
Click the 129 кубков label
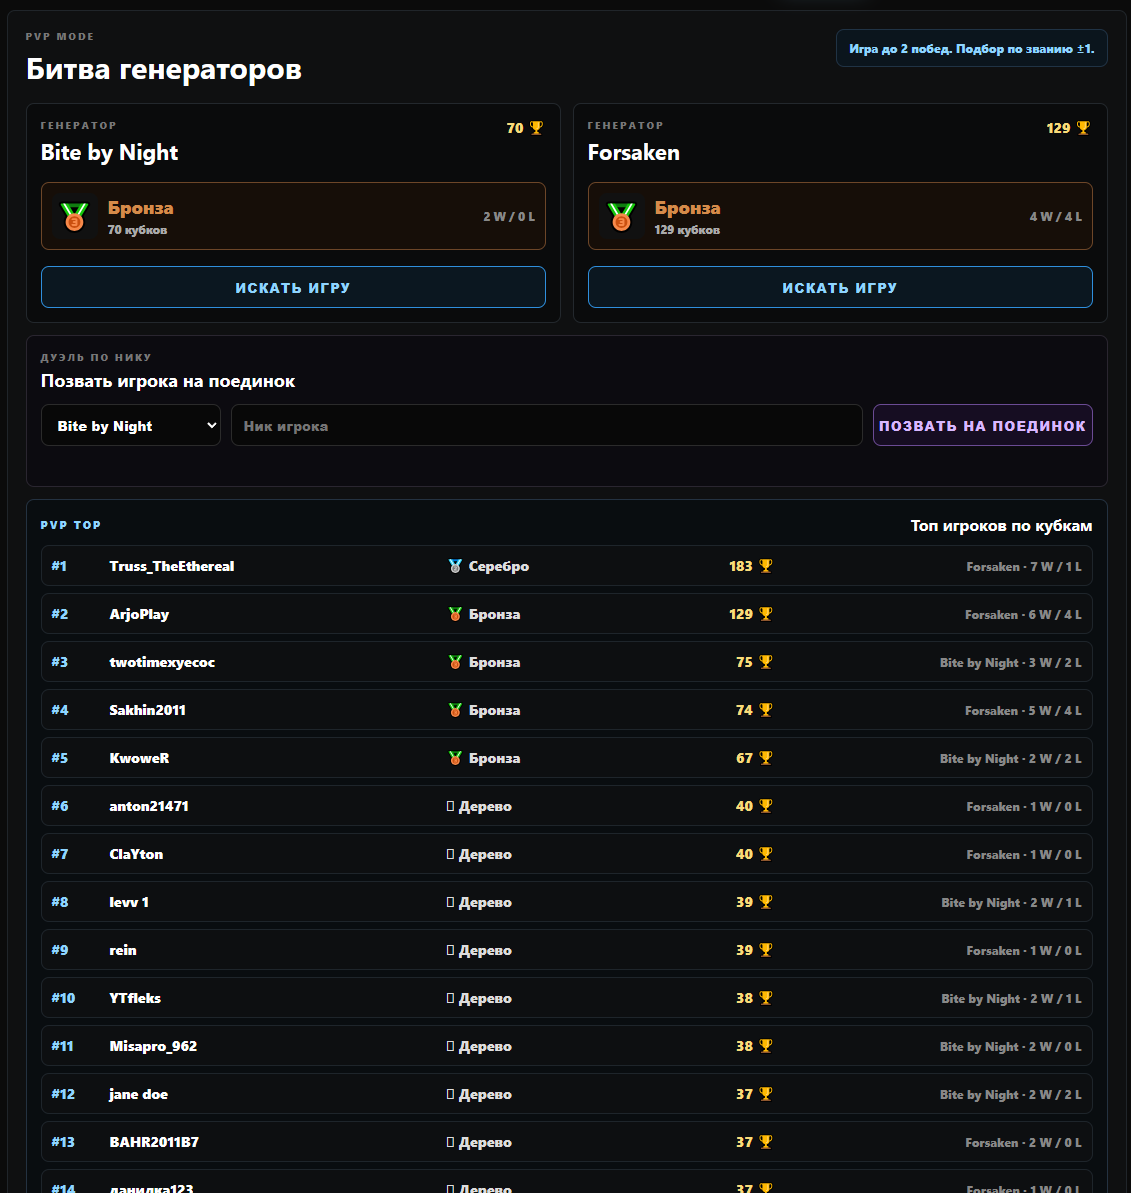(x=687, y=230)
